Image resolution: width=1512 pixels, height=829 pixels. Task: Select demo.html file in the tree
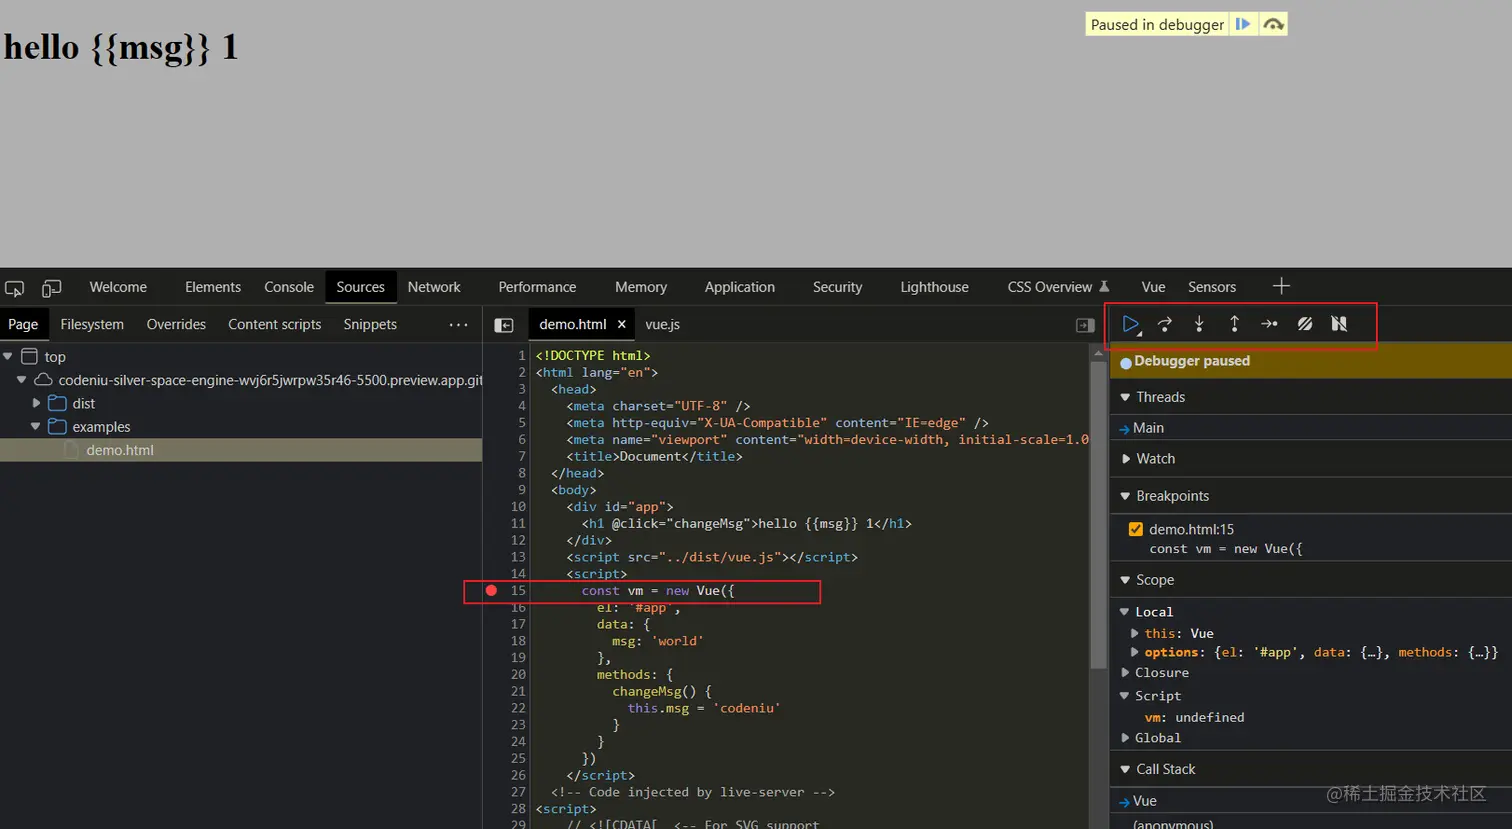click(x=241, y=450)
